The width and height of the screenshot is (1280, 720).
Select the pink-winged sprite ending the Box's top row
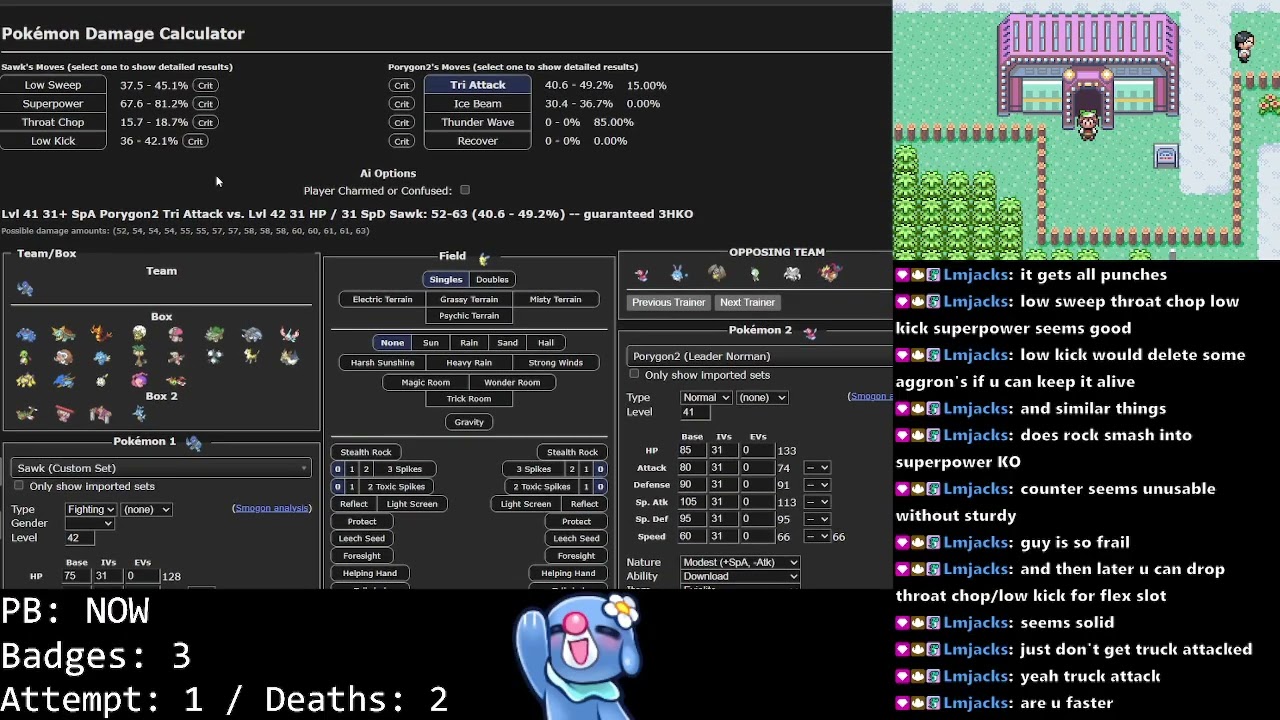[x=289, y=334]
